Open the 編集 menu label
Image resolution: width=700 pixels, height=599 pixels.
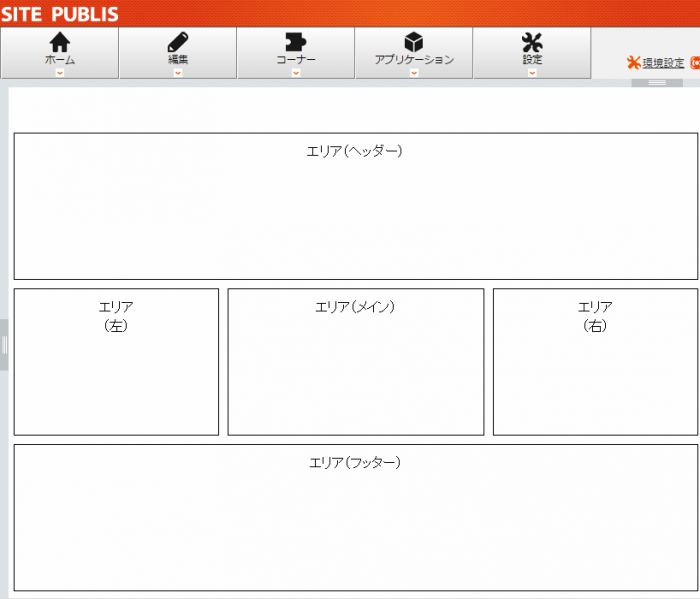pos(178,60)
